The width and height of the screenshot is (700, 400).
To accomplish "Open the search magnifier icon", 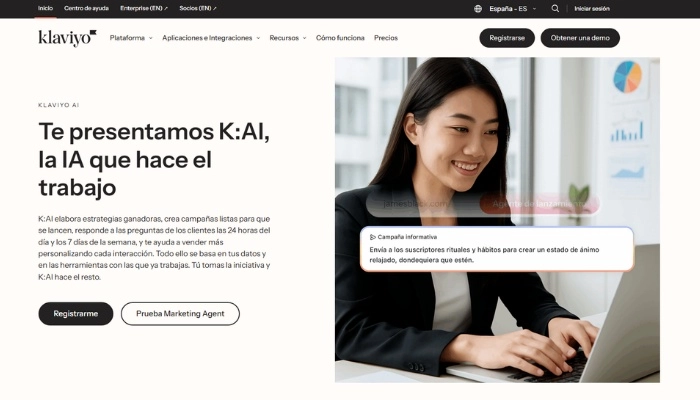I will point(555,8).
